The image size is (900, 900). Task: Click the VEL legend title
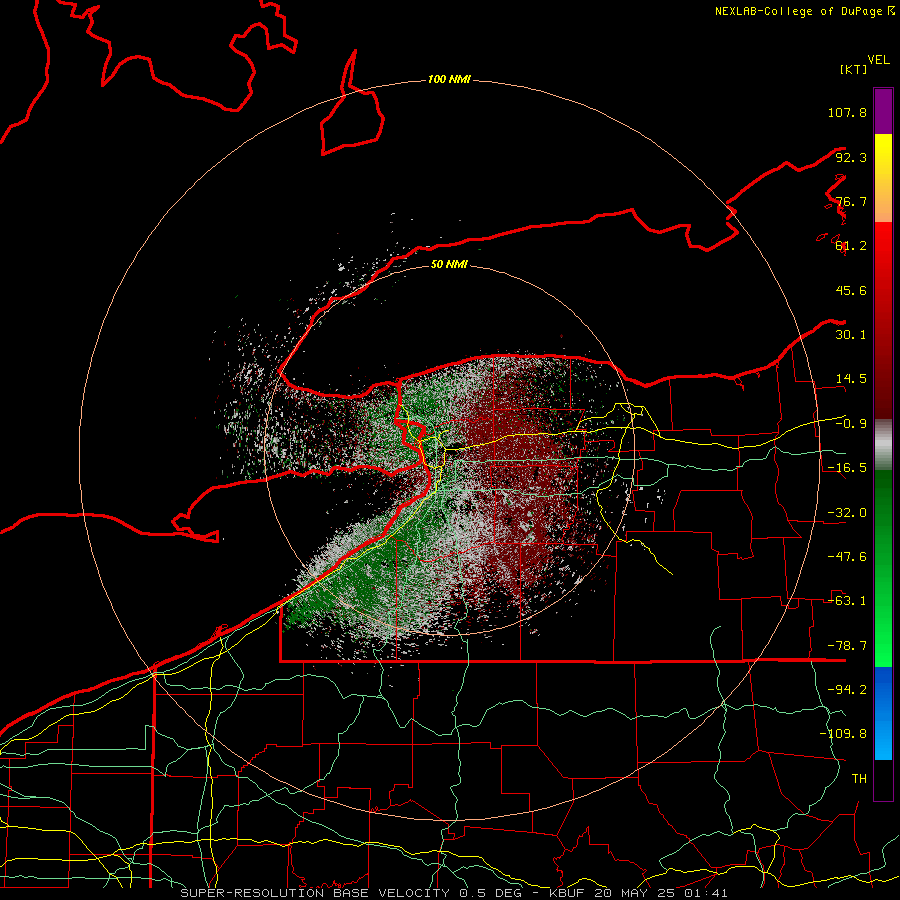click(878, 60)
